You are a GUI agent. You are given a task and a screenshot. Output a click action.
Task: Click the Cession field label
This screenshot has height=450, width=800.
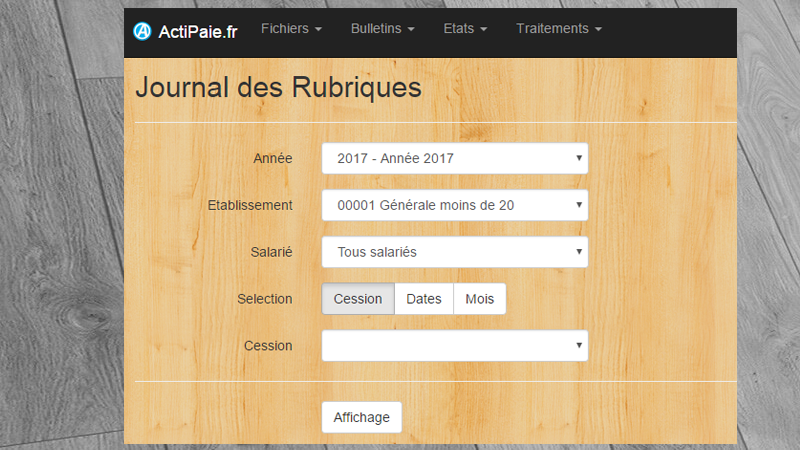[x=268, y=346]
